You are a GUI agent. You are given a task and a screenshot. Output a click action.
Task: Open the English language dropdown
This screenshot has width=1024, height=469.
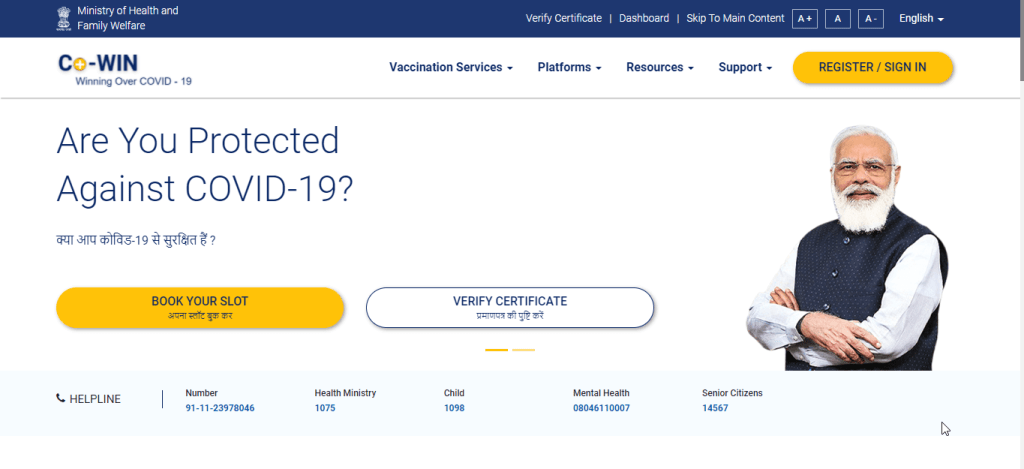(x=921, y=19)
